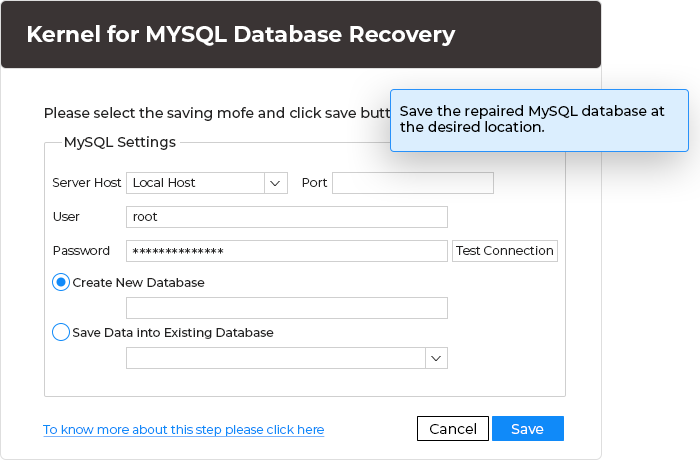Expand the Server Host dropdown arrow
The image size is (700, 460).
[275, 183]
